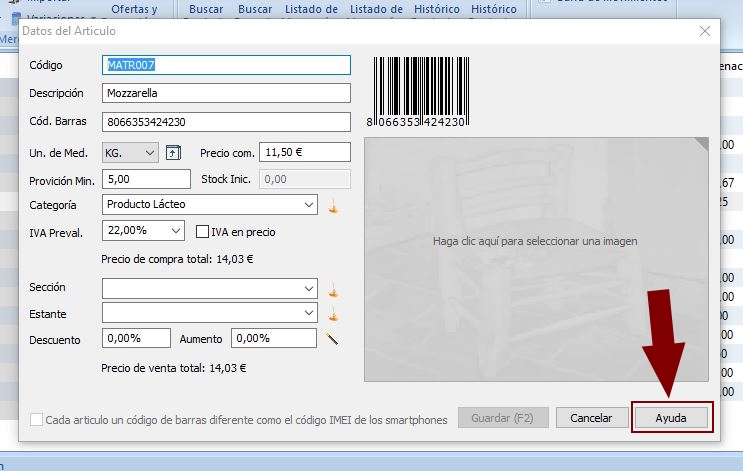
Task: Click the broom icon next to Estante
Action: [334, 314]
